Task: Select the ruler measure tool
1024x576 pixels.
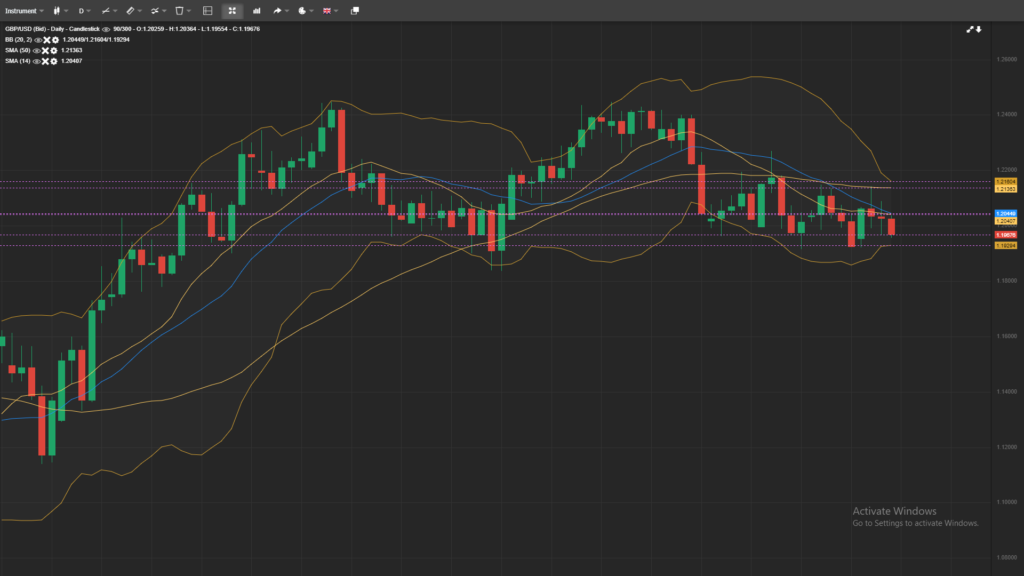Action: point(131,11)
